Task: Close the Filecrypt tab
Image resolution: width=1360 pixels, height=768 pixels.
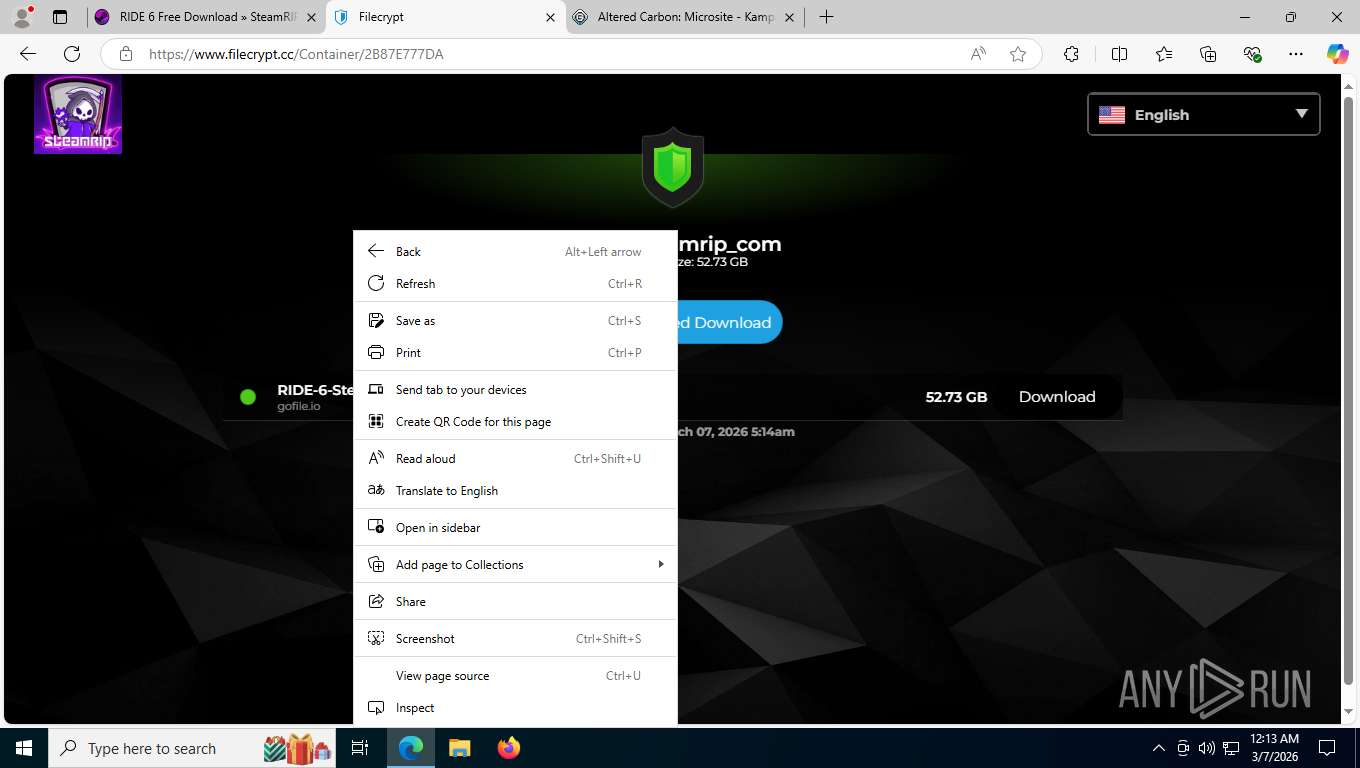Action: click(x=550, y=17)
